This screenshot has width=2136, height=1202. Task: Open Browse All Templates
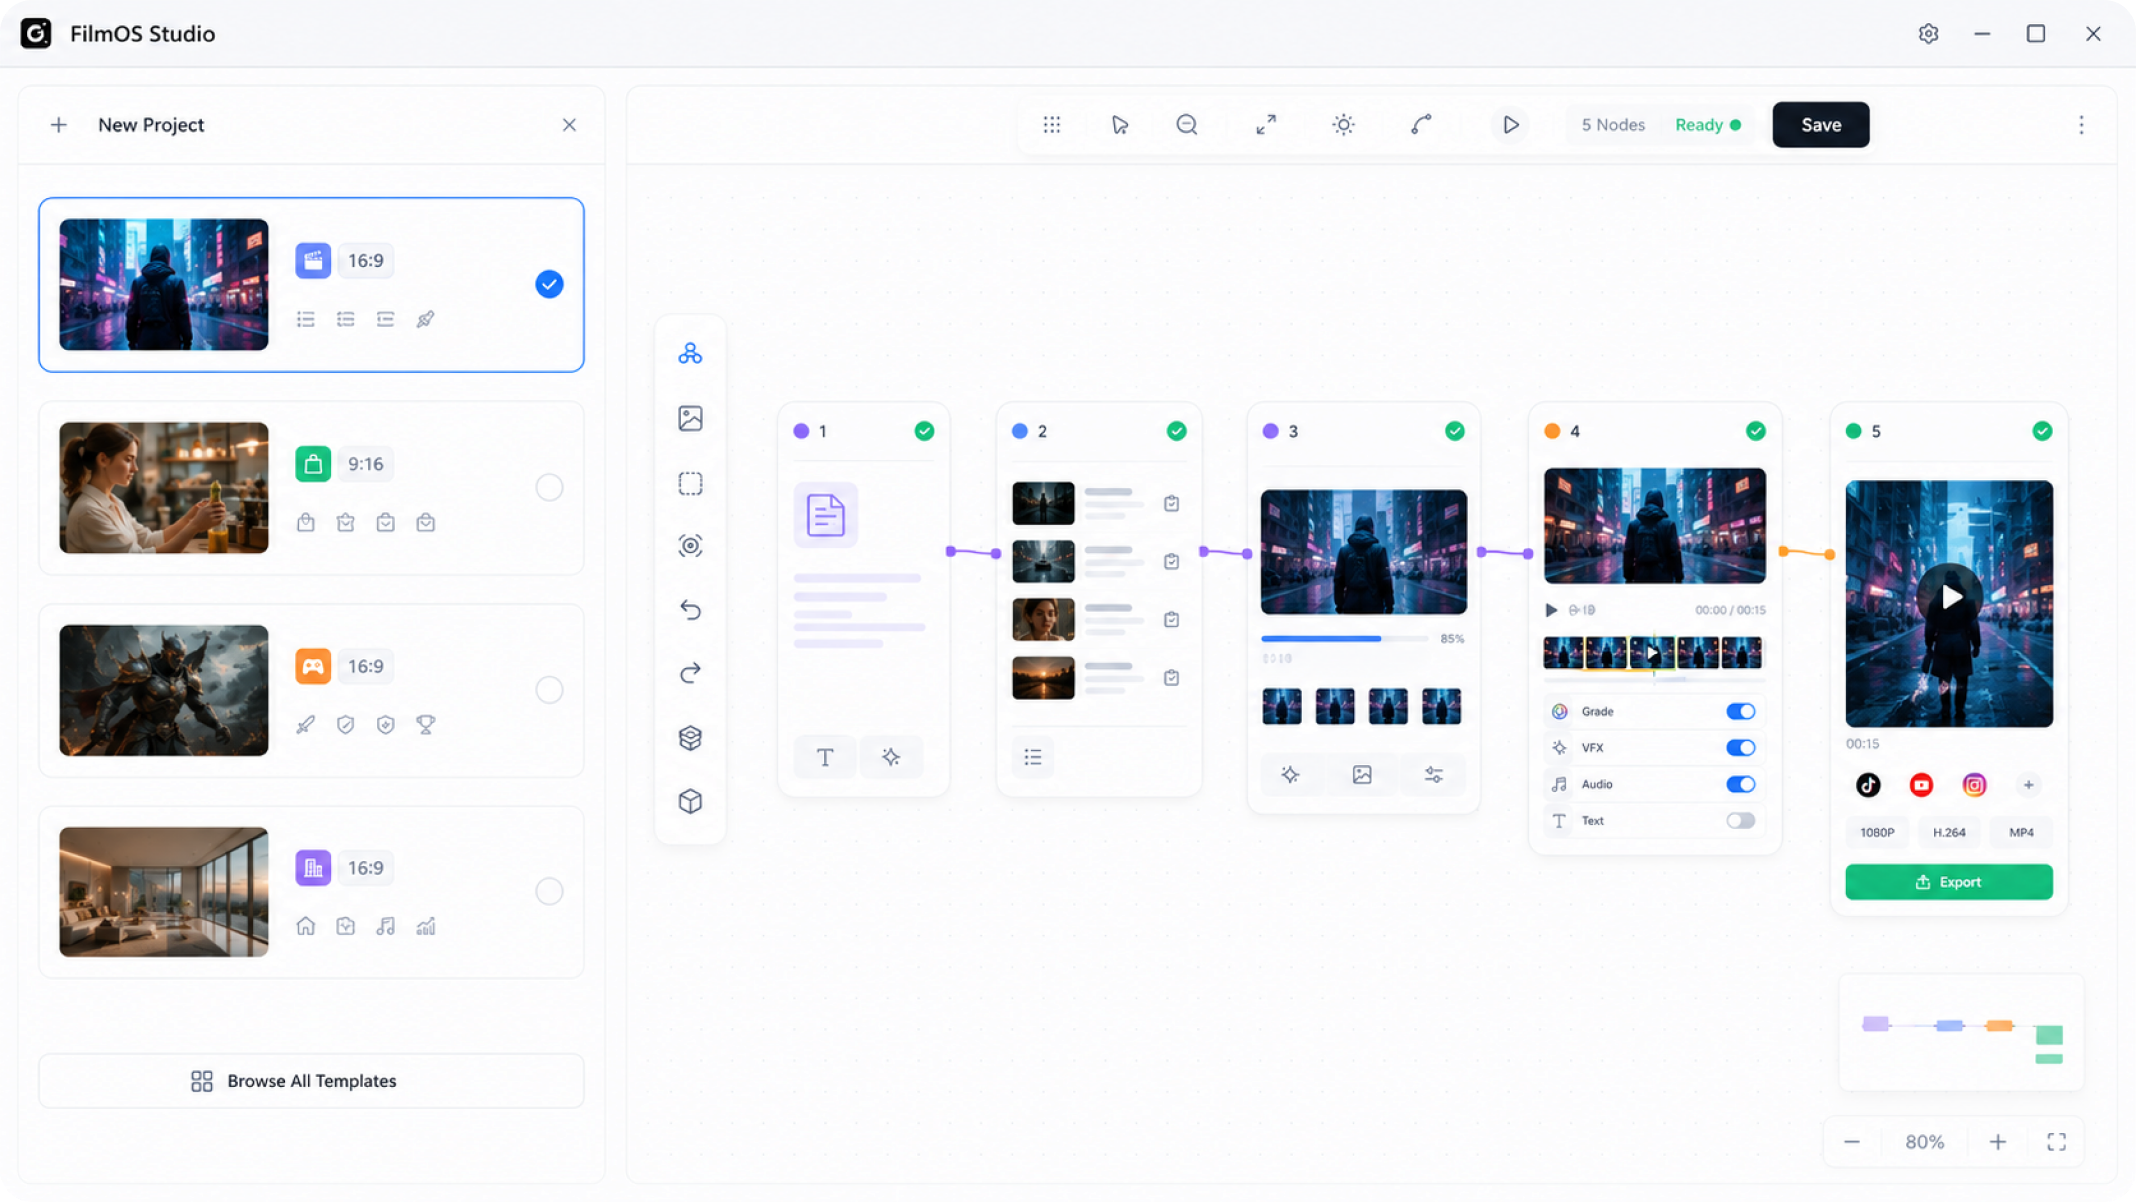(311, 1080)
